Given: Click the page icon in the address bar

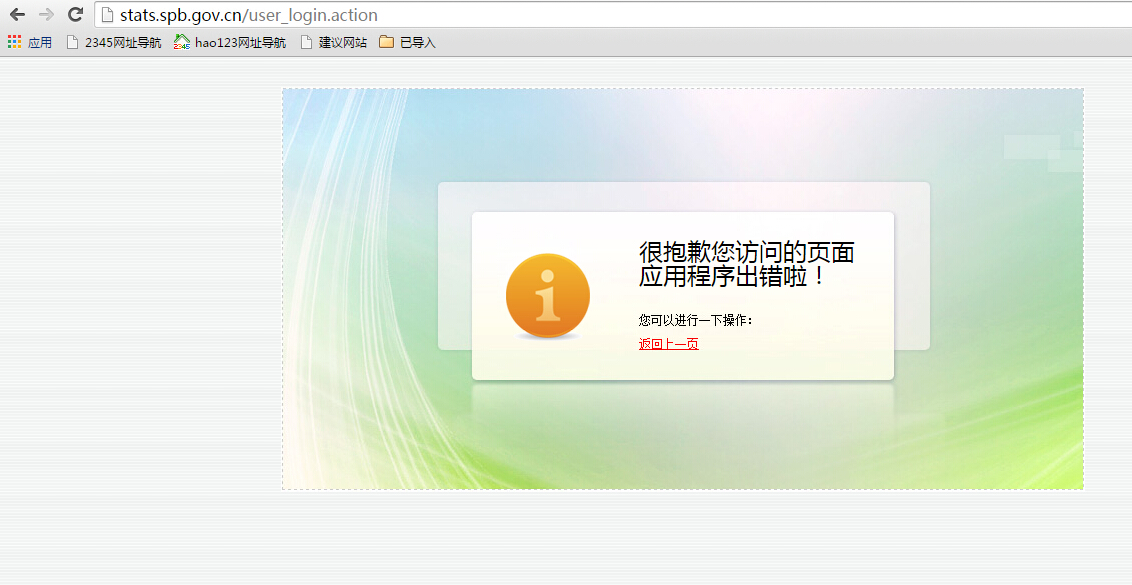Looking at the screenshot, I should pyautogui.click(x=107, y=14).
